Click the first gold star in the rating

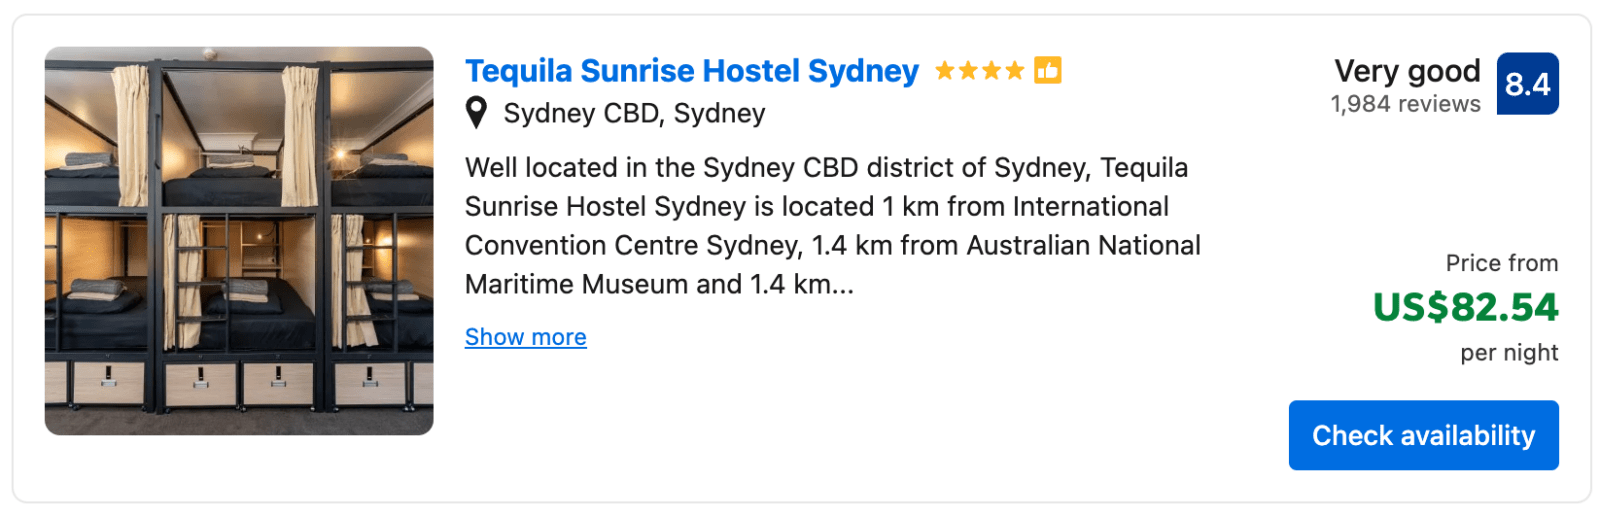pos(944,71)
